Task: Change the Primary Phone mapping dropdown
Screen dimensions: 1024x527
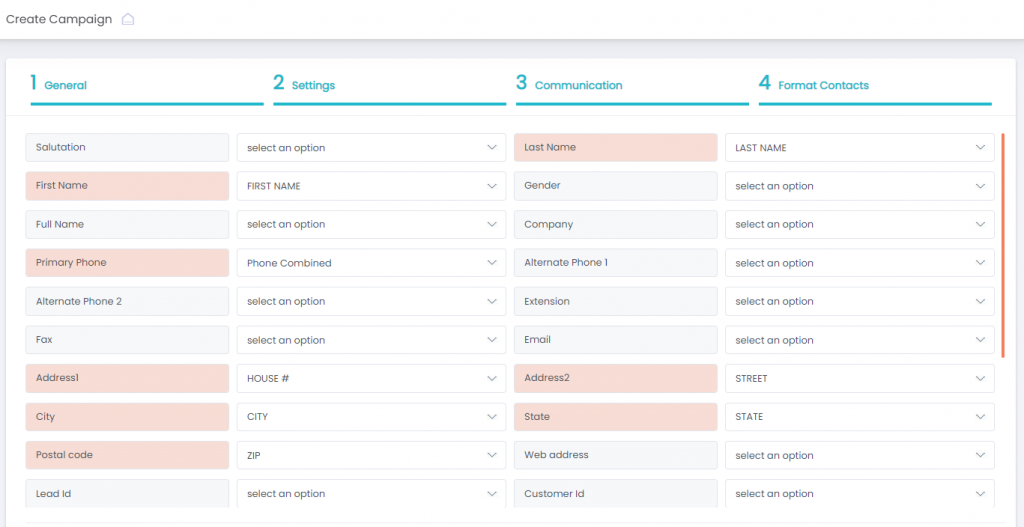Action: coord(371,263)
